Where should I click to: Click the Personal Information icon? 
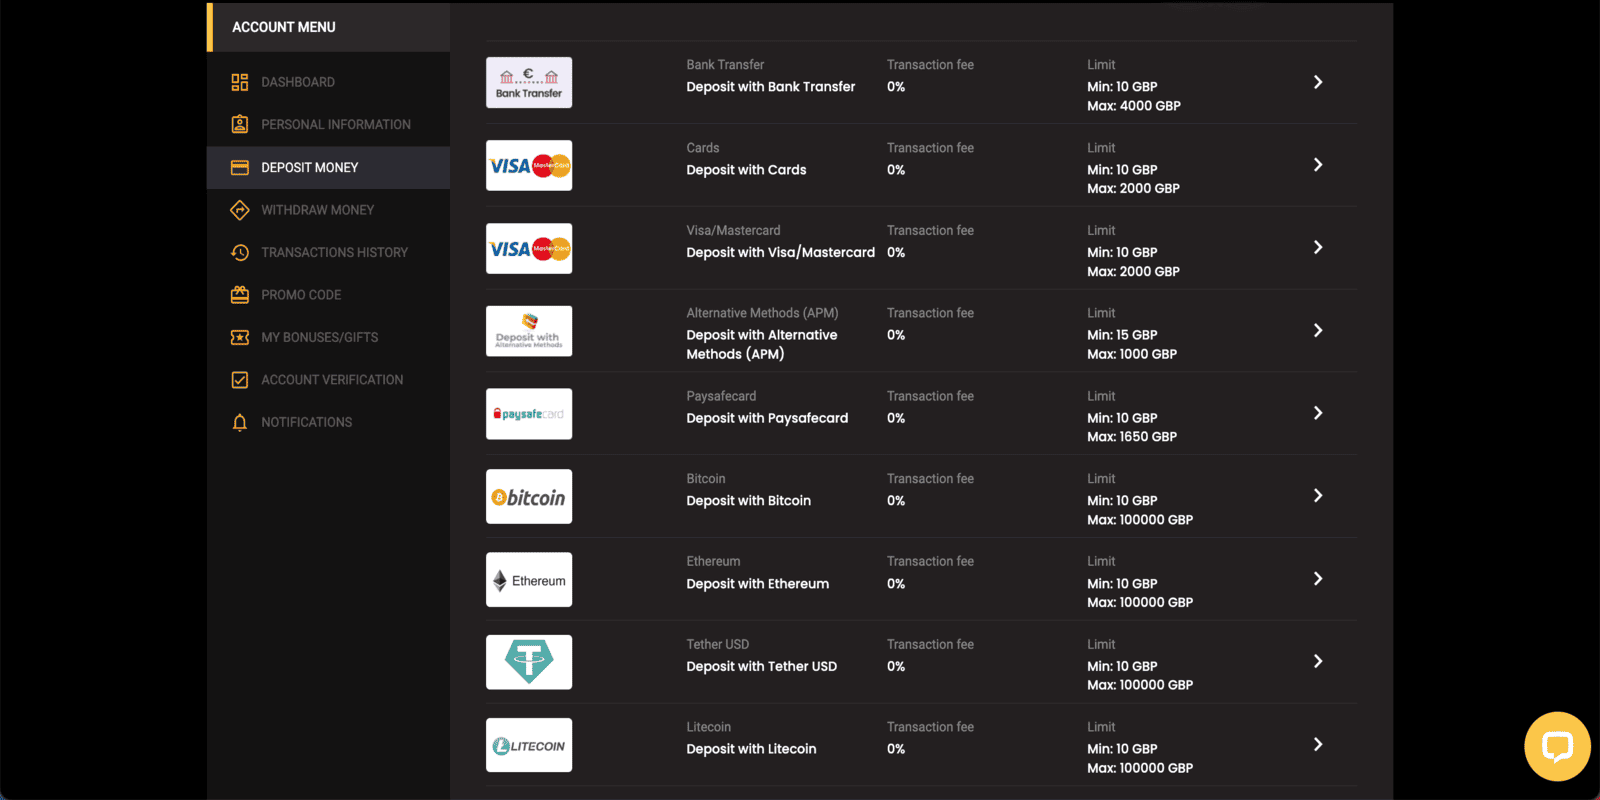tap(240, 124)
